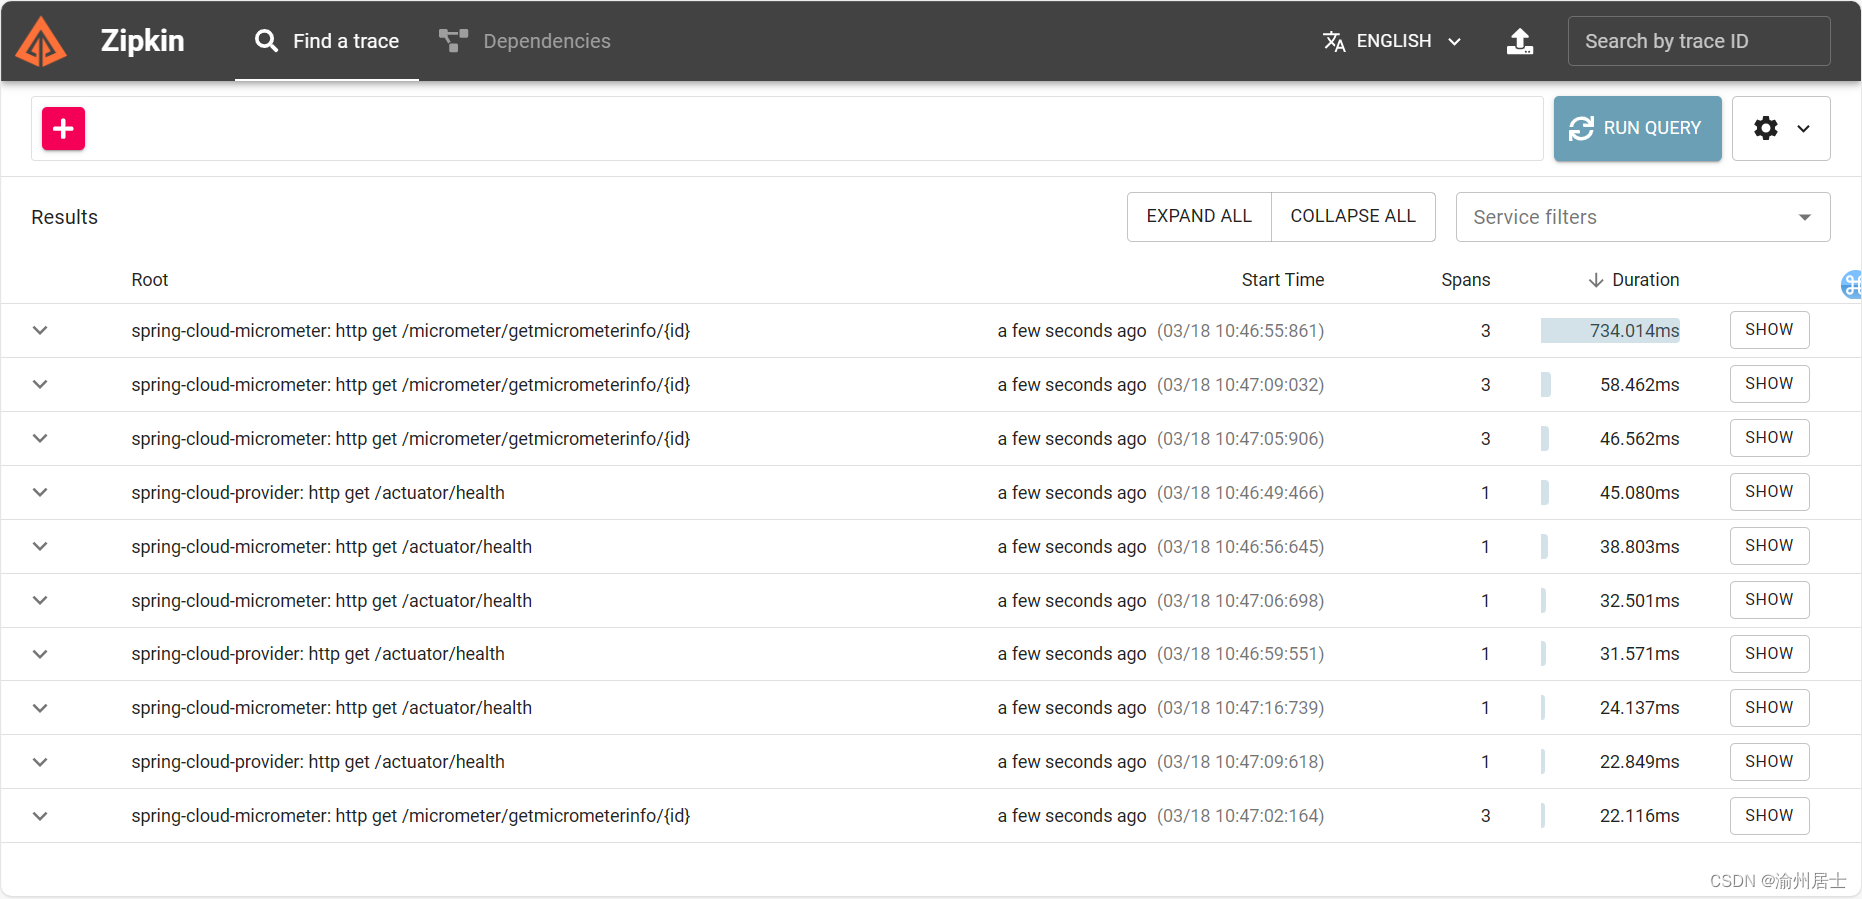This screenshot has width=1862, height=899.
Task: Expand the 38.803ms trace row
Action: pos(40,546)
